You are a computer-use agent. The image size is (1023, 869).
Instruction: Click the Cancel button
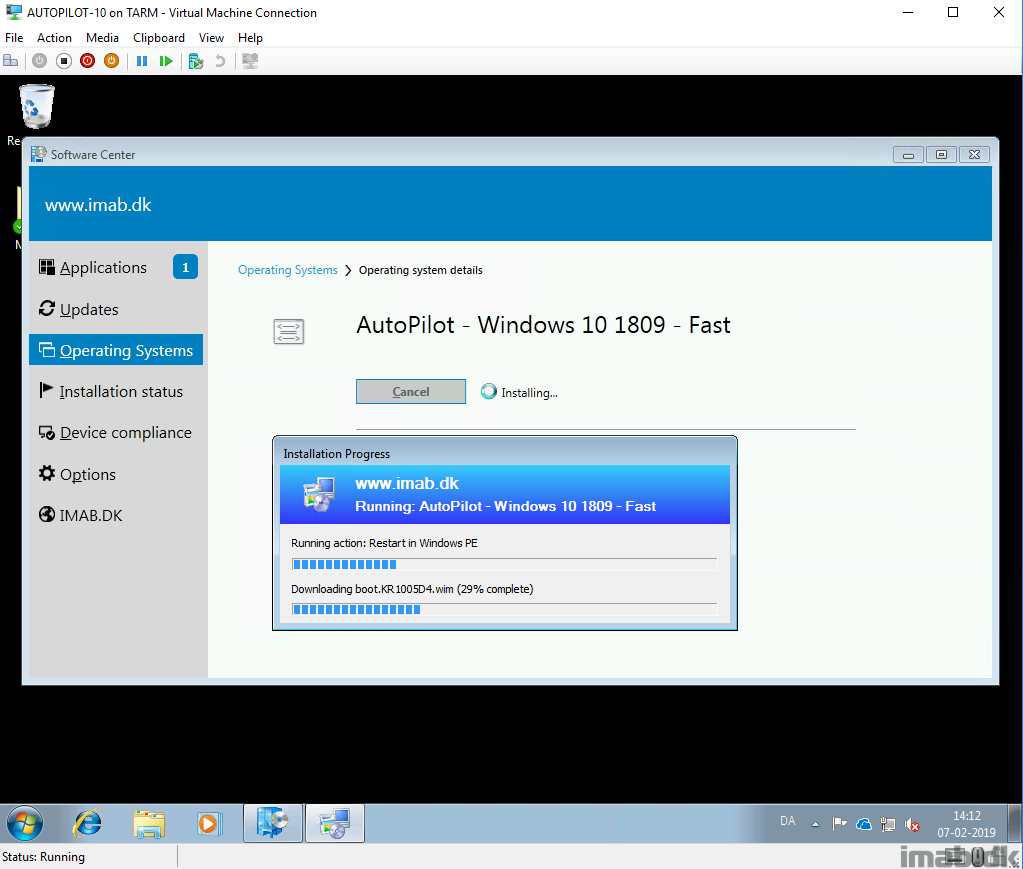(x=411, y=391)
